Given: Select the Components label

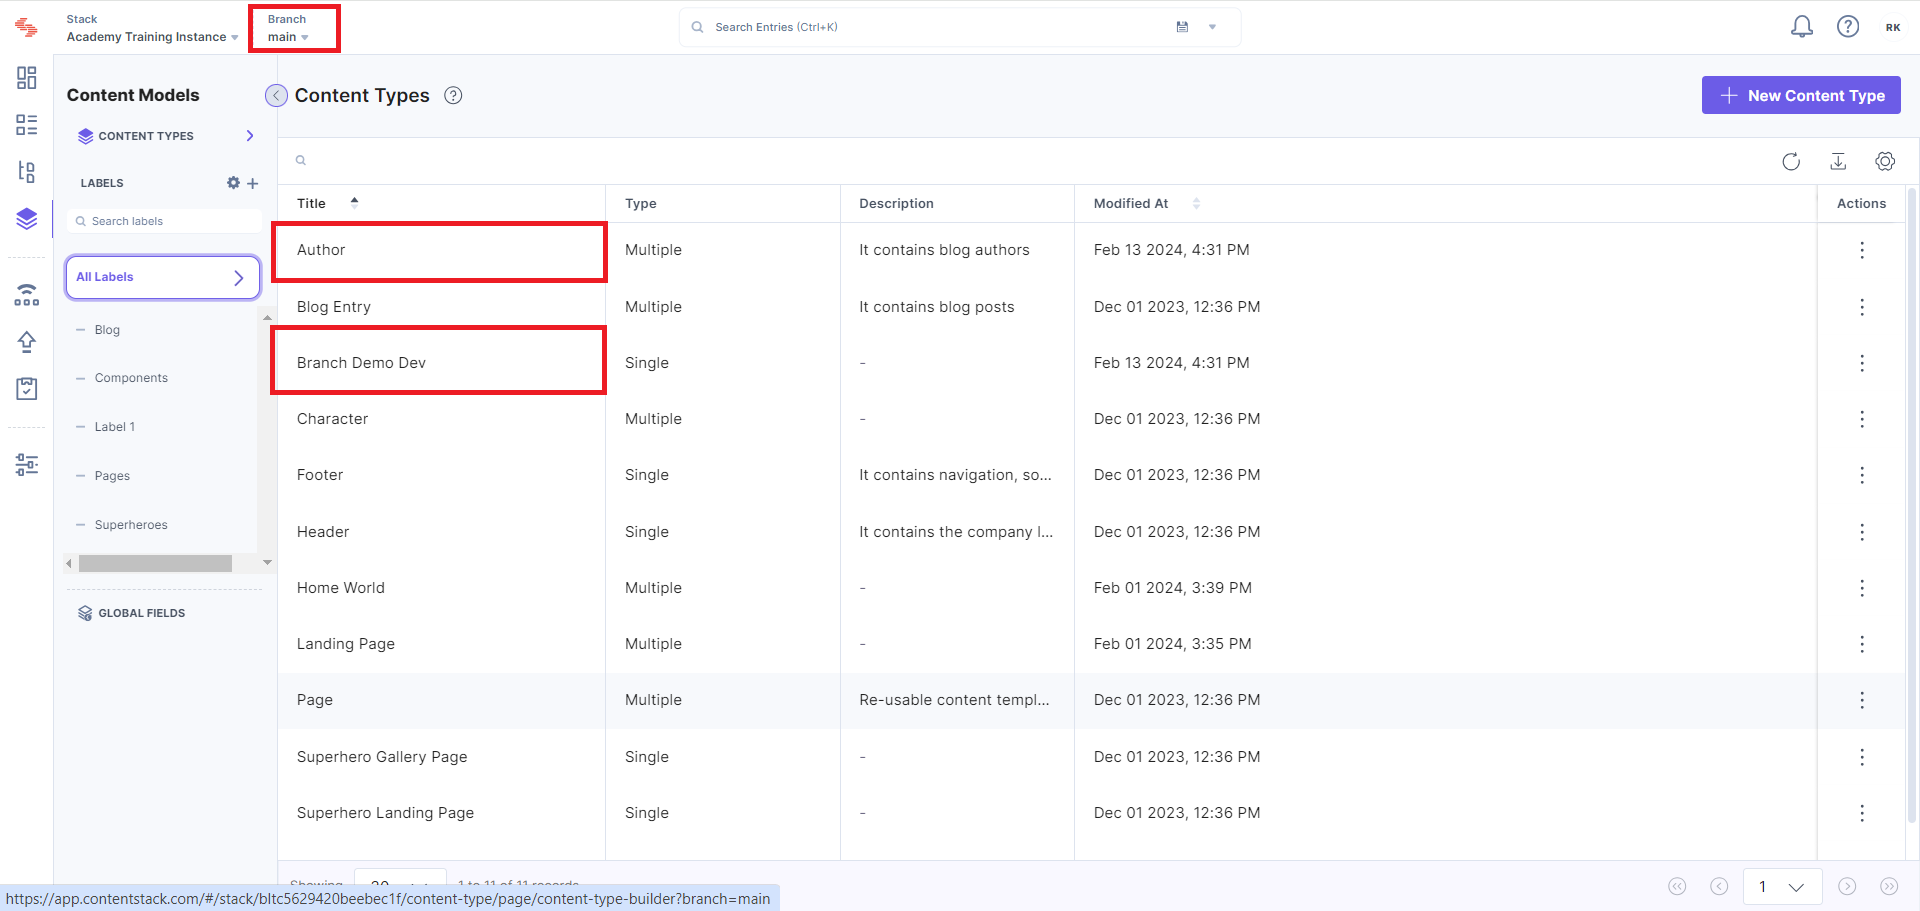Looking at the screenshot, I should click(x=131, y=378).
